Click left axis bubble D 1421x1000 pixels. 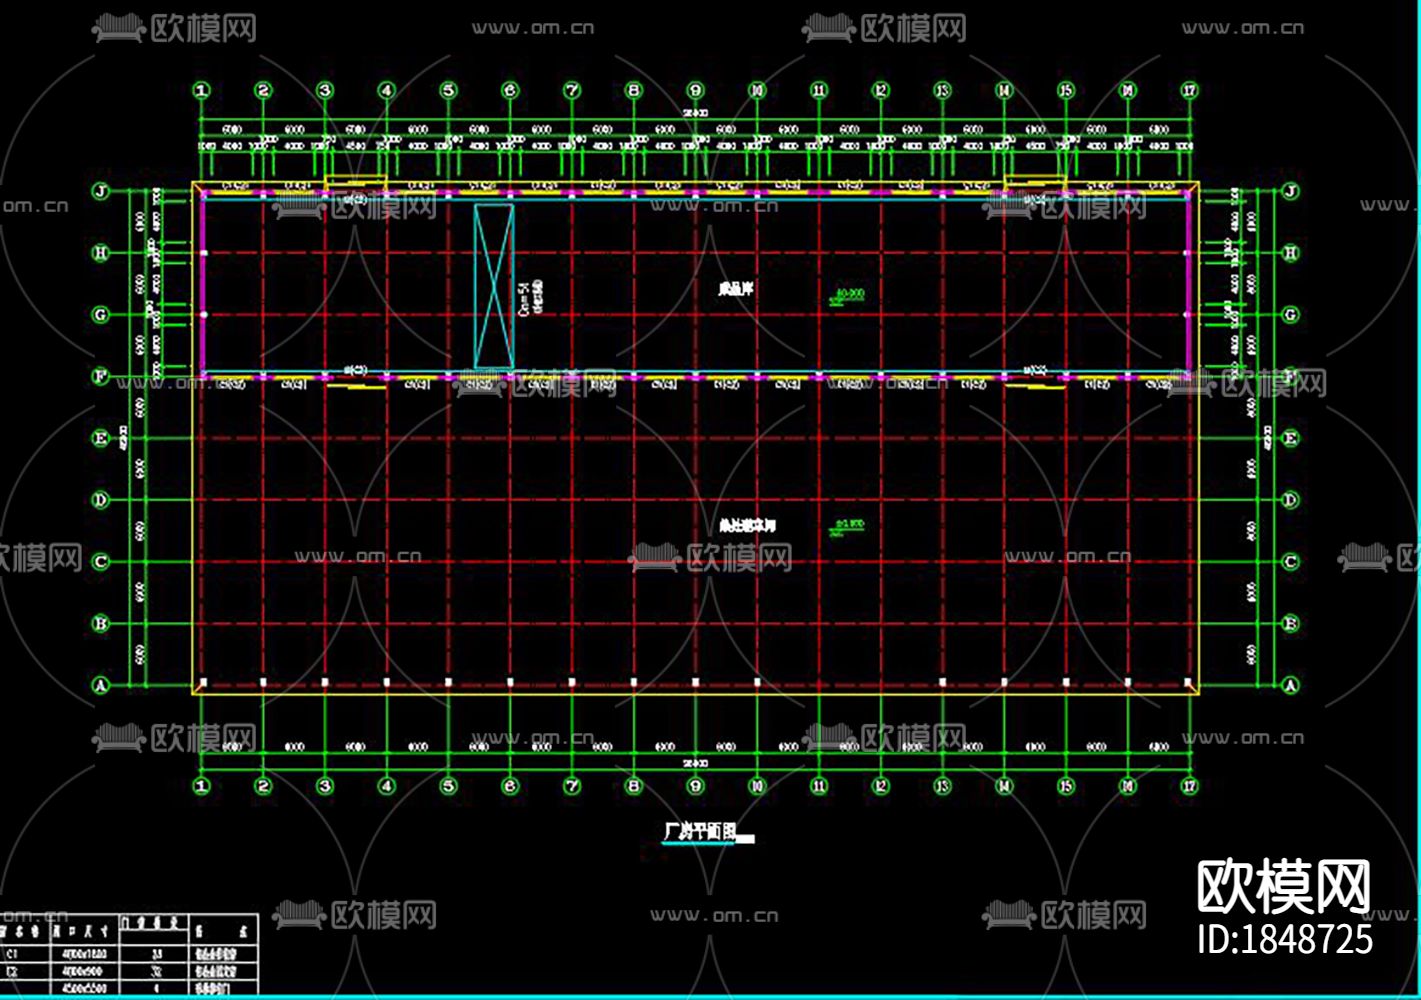click(100, 500)
